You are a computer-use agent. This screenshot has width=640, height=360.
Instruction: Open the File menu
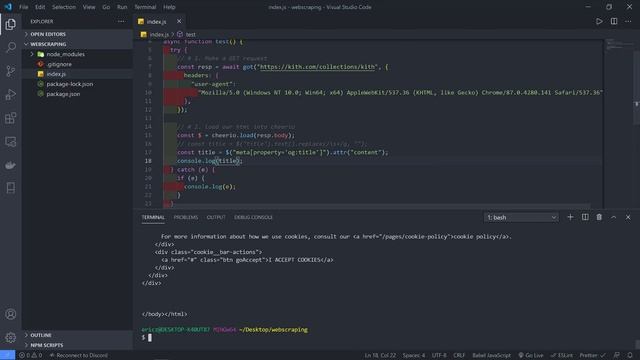click(x=24, y=7)
